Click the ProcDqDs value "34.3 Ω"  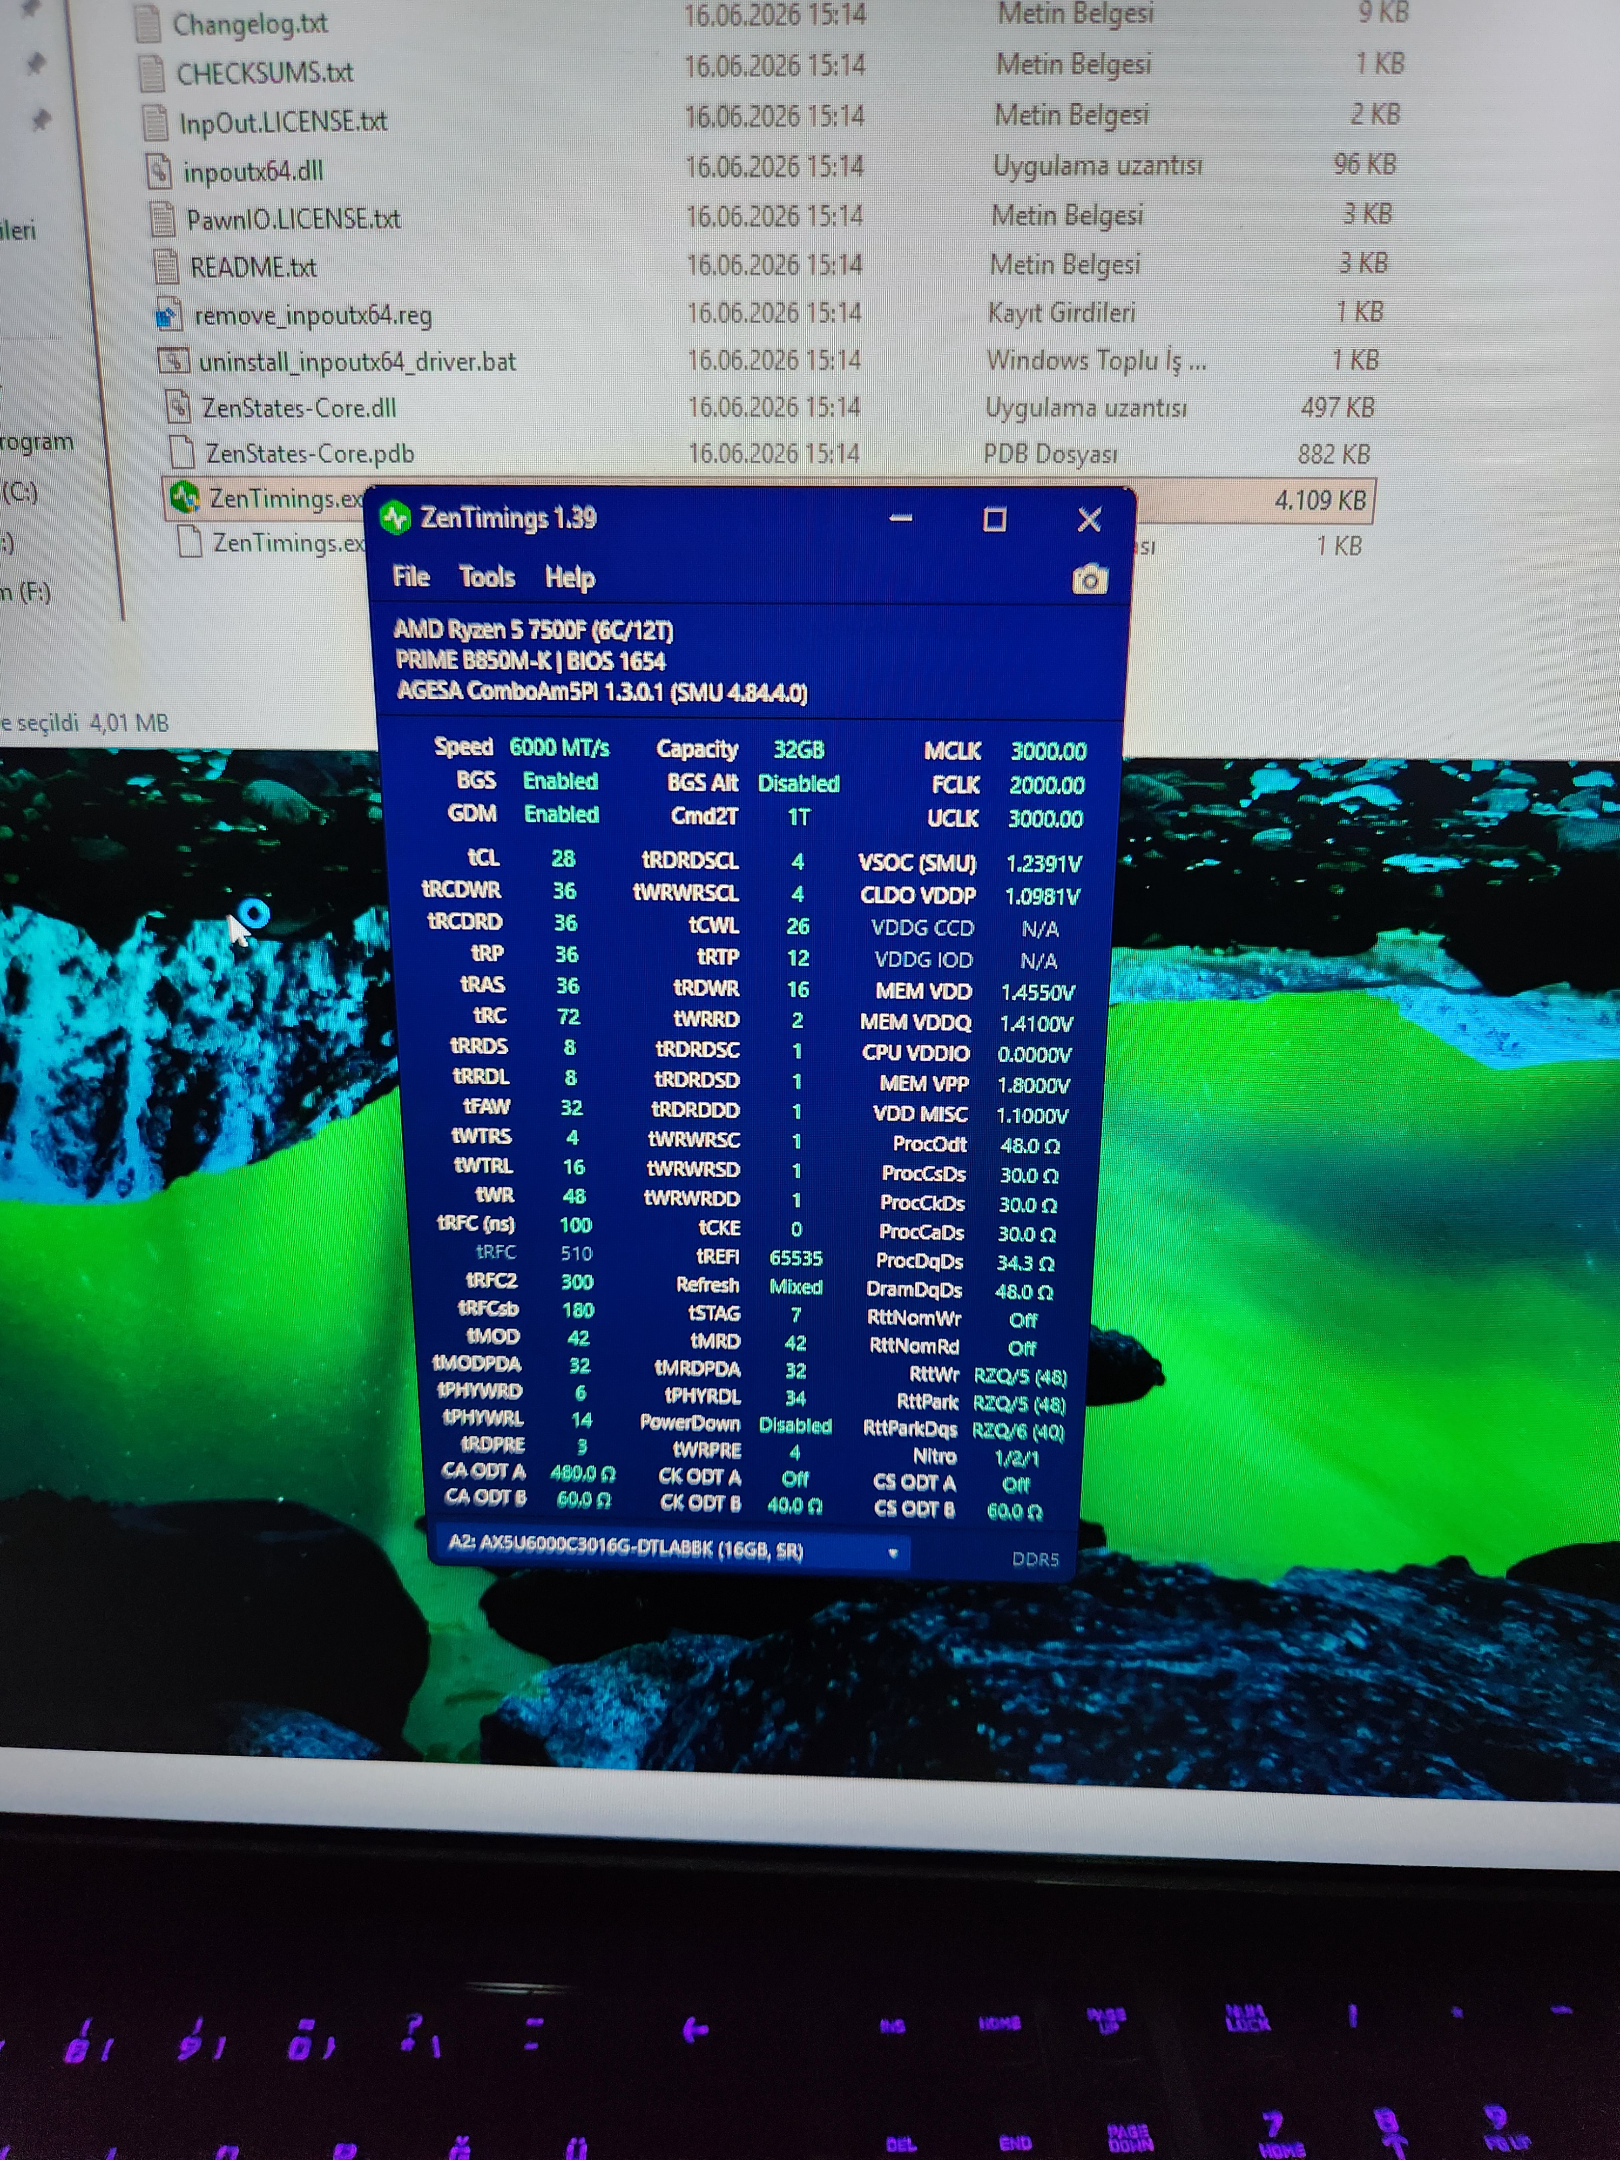click(x=1025, y=1263)
